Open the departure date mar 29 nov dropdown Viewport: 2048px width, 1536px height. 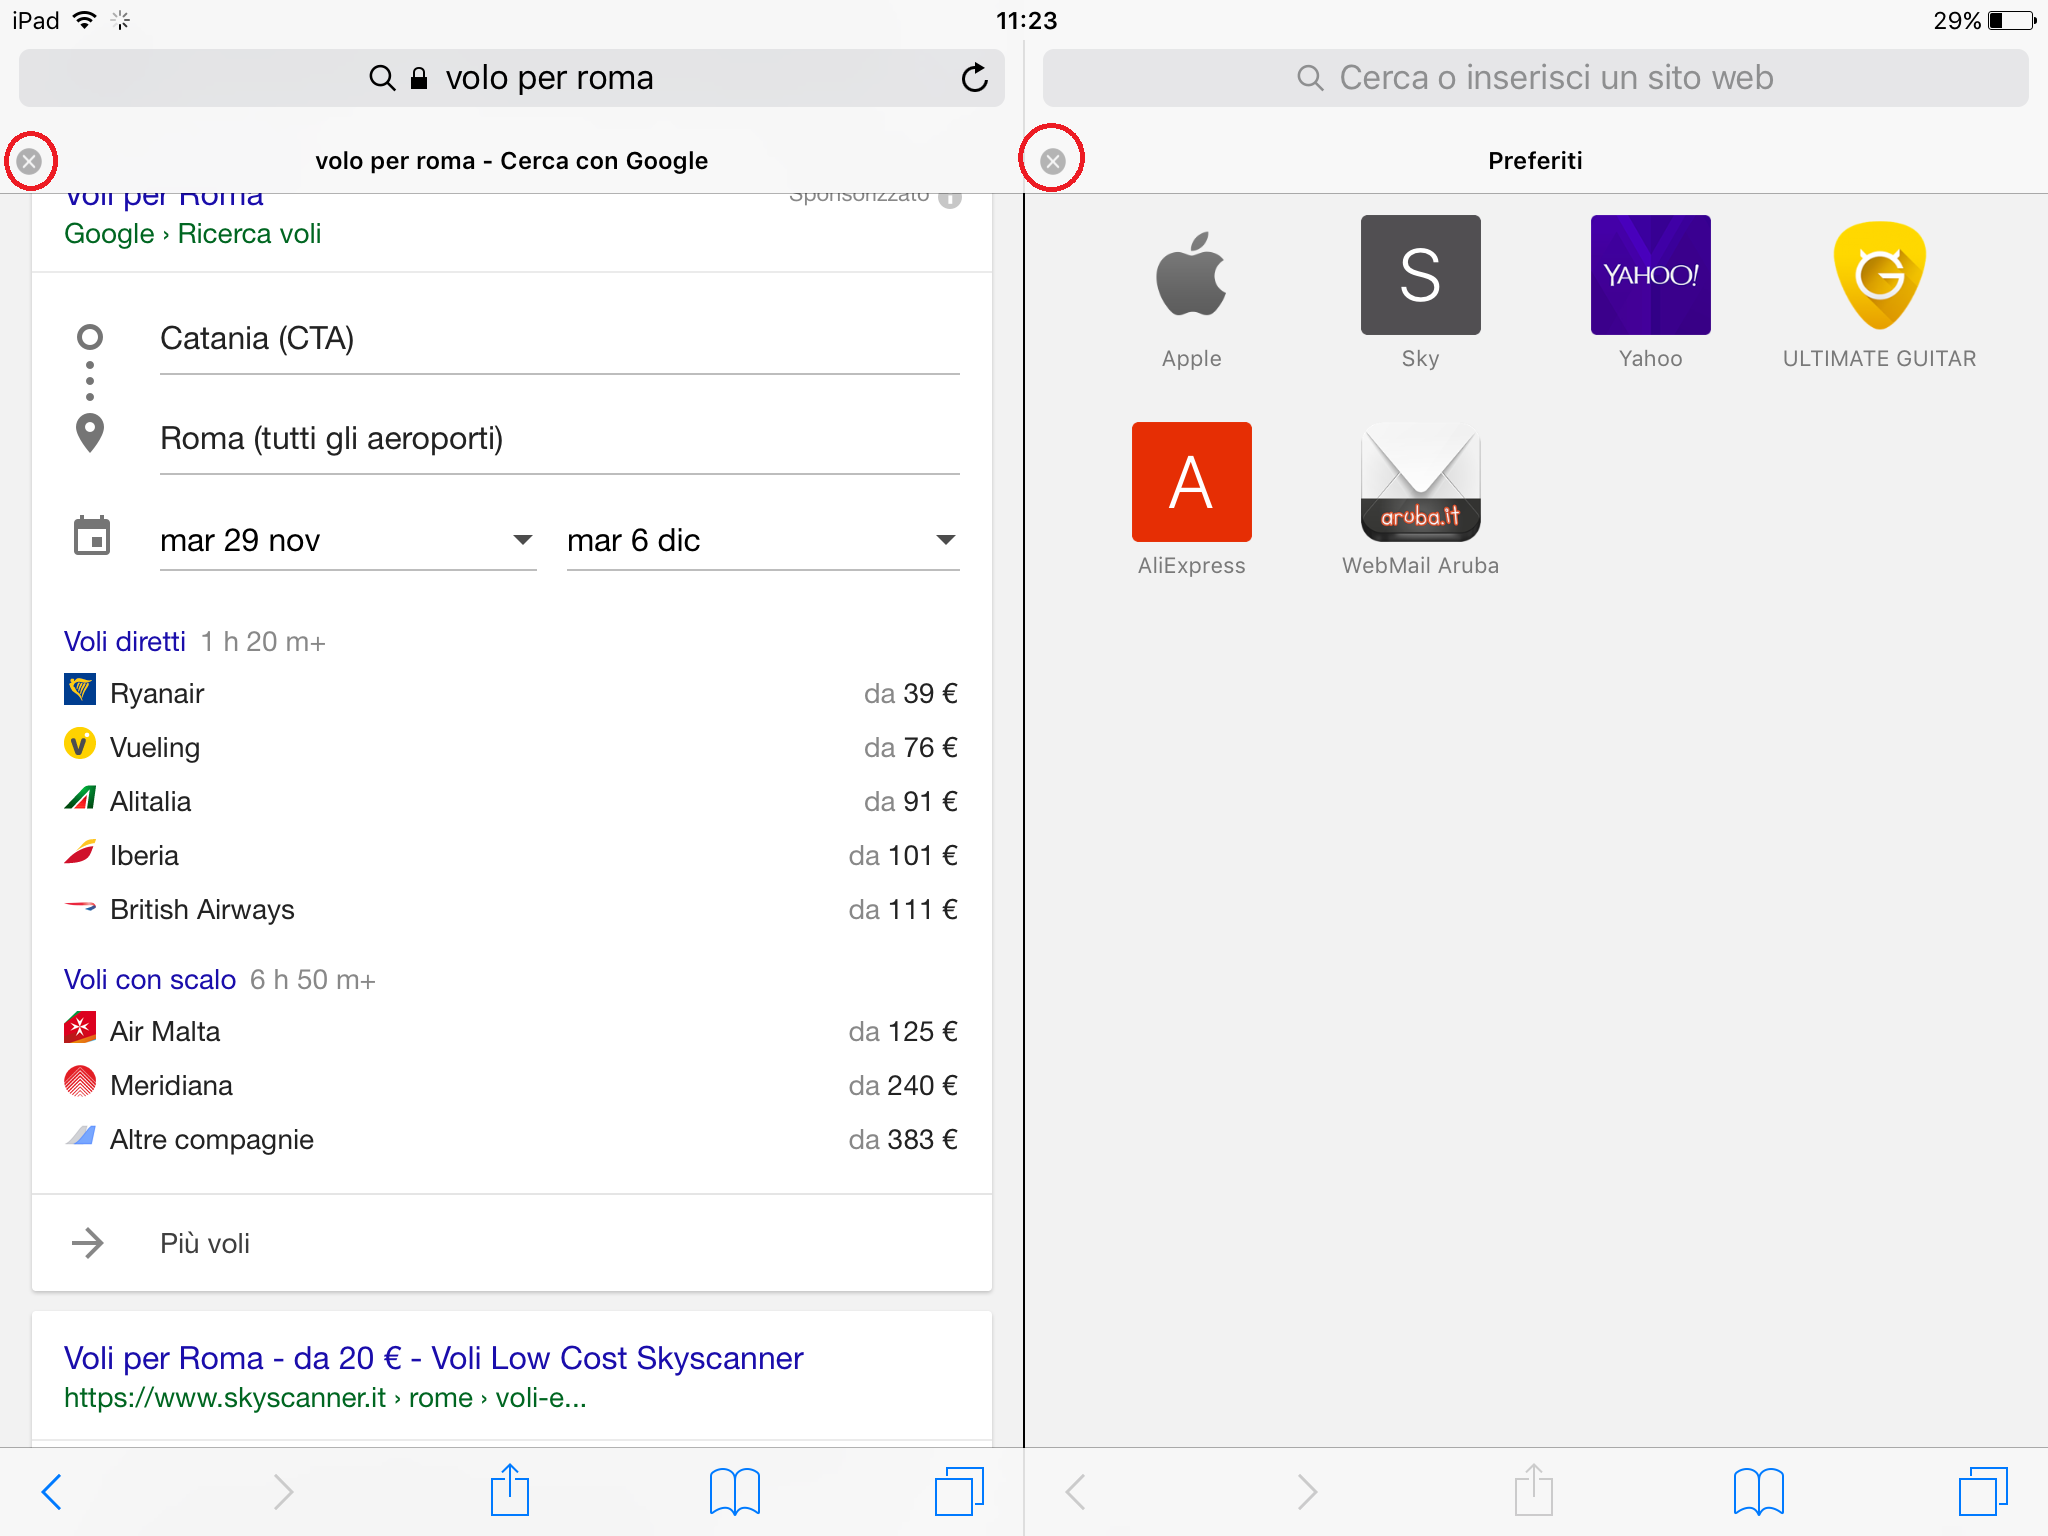(x=347, y=541)
